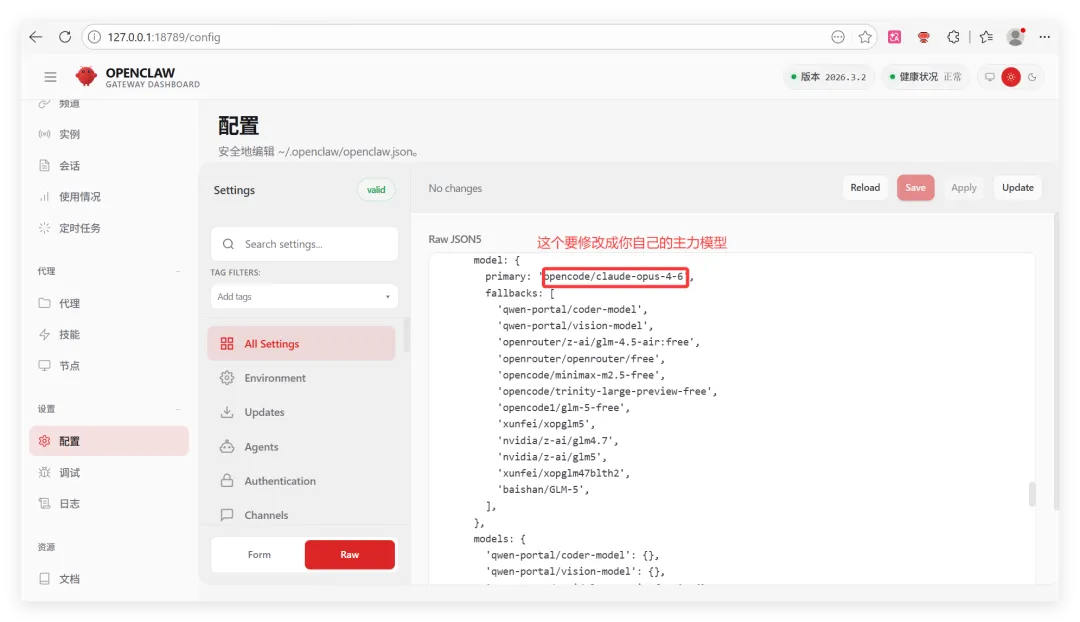
Task: Bookmark this page with the star icon
Action: point(865,37)
